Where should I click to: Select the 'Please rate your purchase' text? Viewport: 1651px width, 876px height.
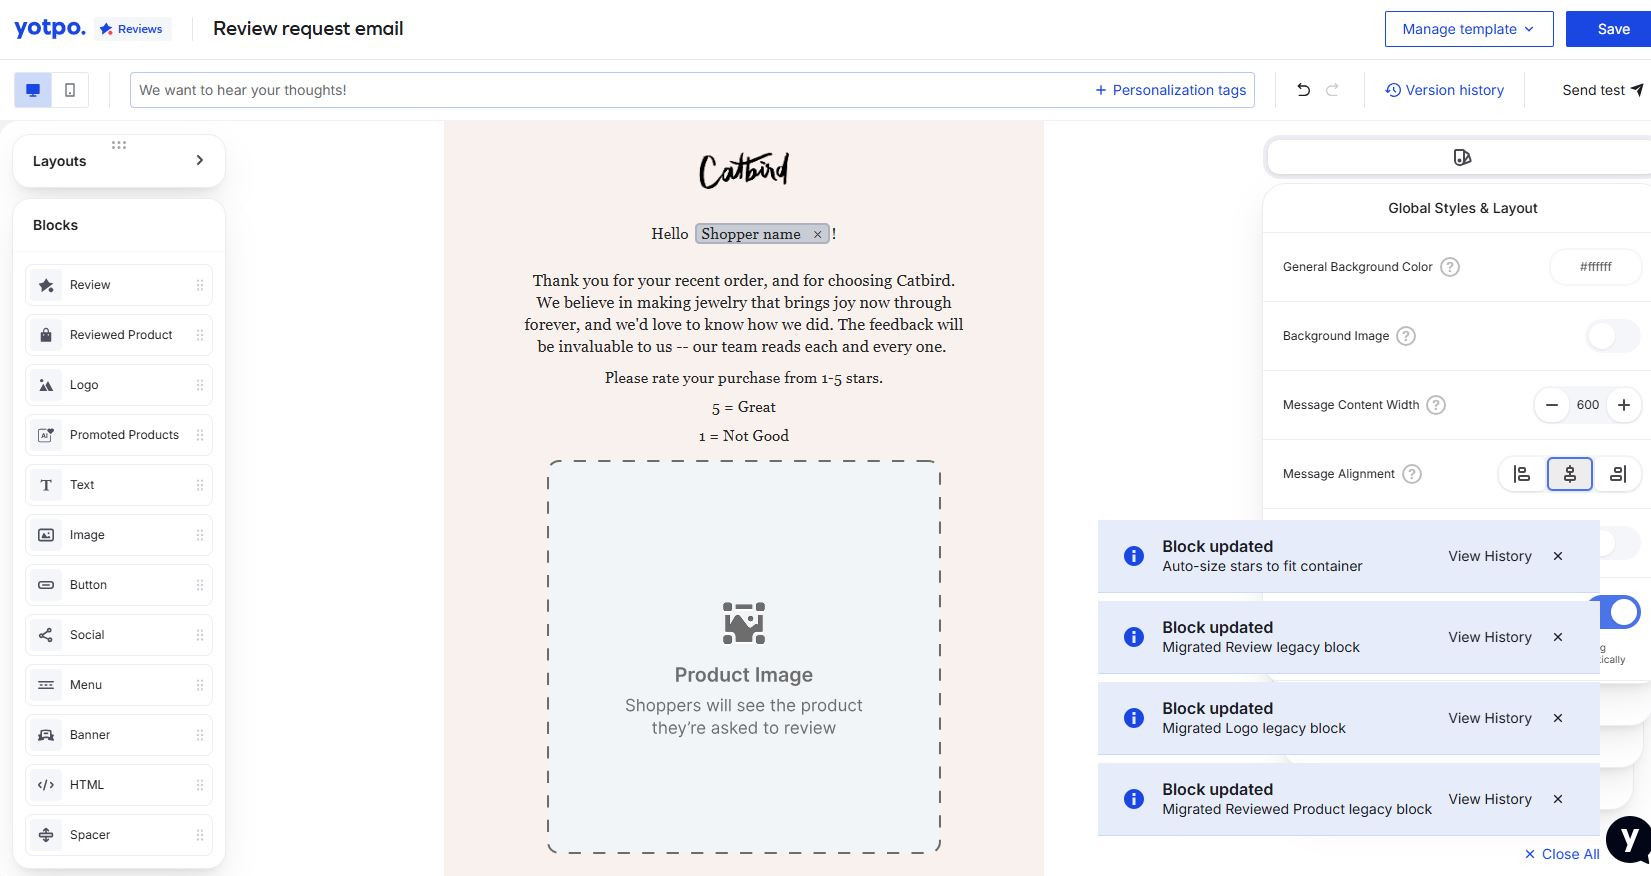pos(744,378)
